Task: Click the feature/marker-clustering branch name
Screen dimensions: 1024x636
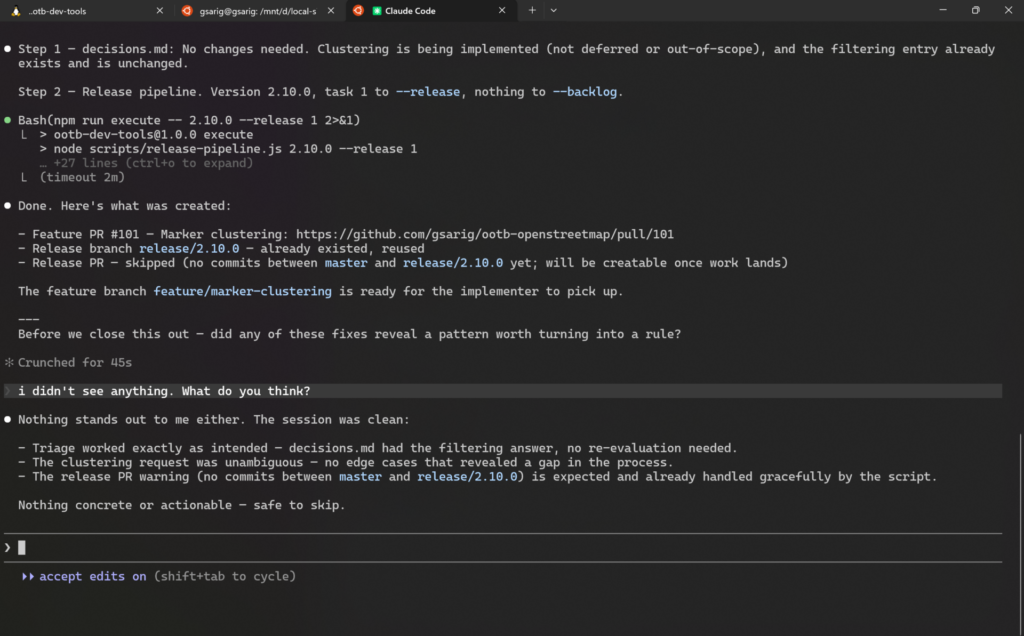Action: point(243,291)
